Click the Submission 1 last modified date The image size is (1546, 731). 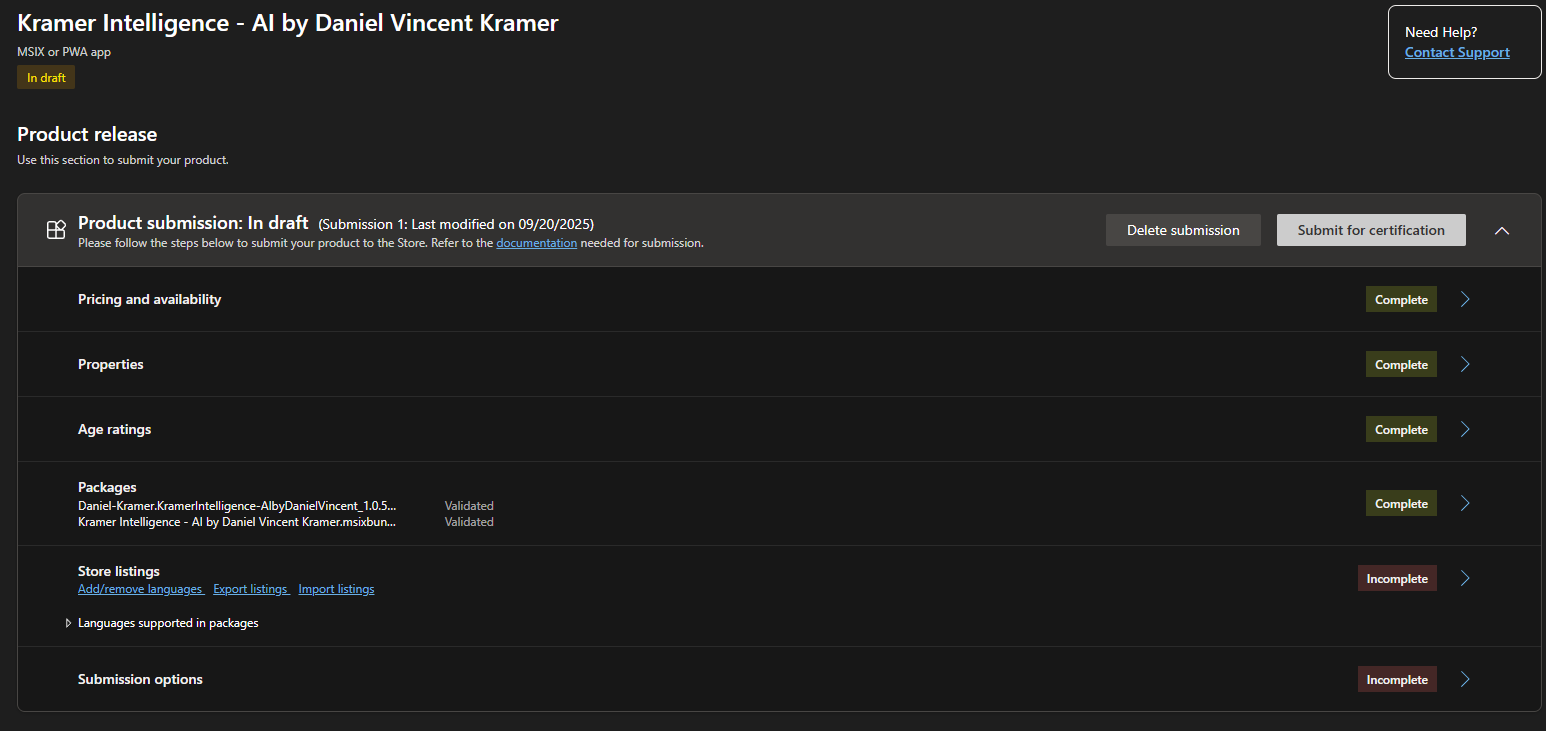[x=456, y=224]
